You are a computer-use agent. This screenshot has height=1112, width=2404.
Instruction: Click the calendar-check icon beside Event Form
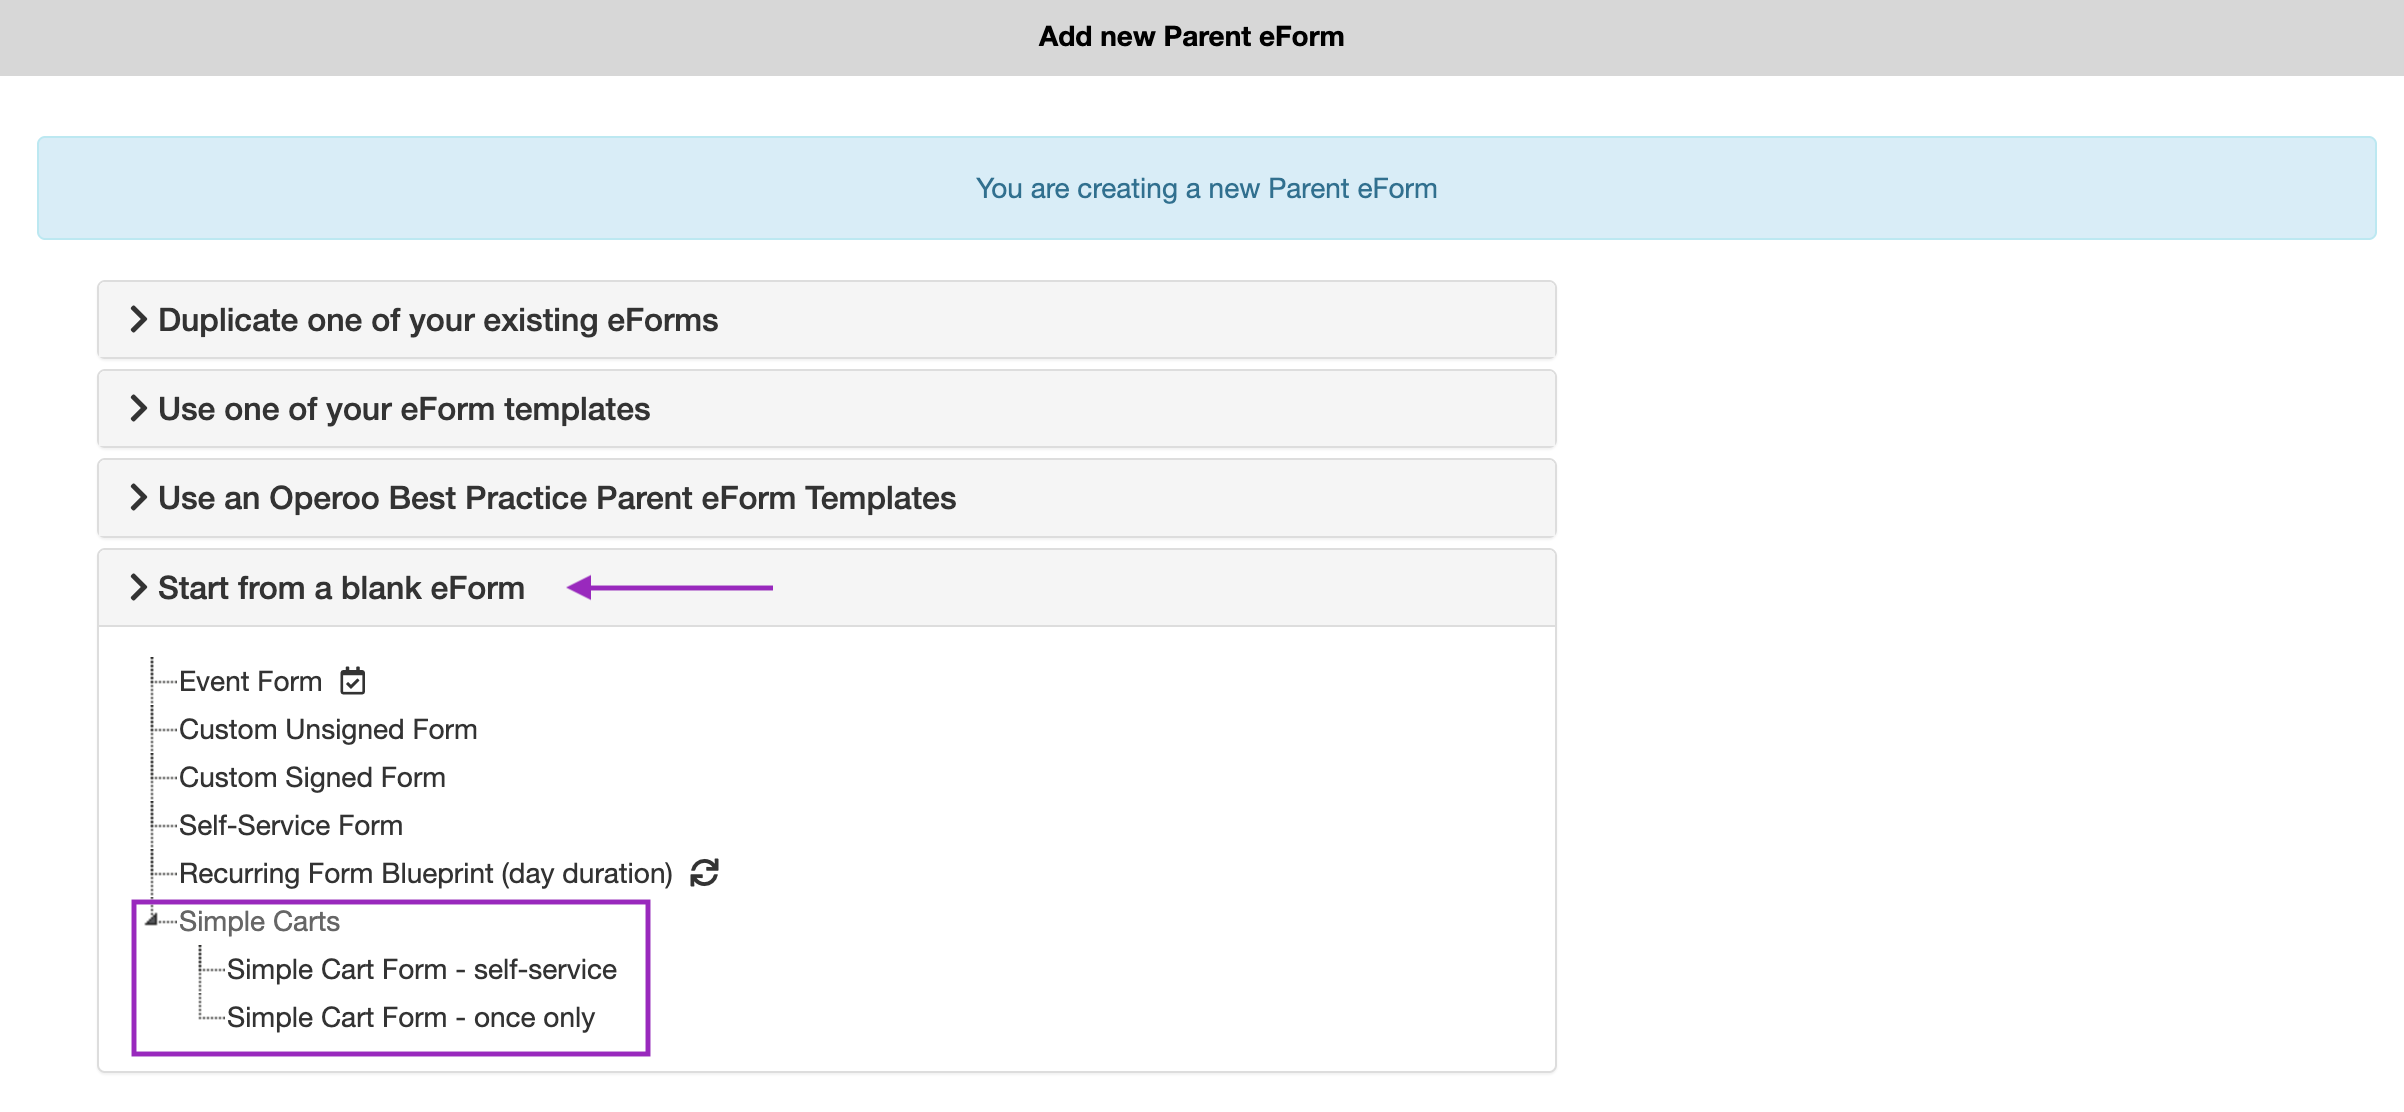coord(352,681)
